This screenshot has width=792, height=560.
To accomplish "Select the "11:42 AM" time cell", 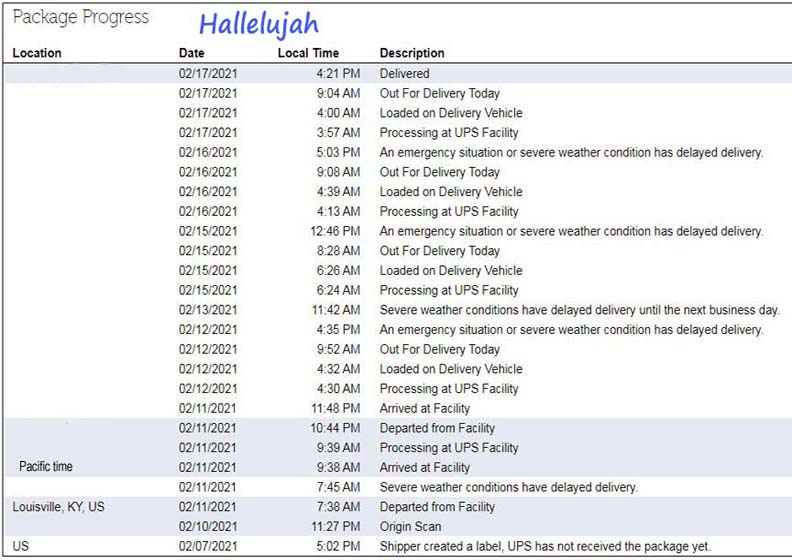I will coord(336,310).
